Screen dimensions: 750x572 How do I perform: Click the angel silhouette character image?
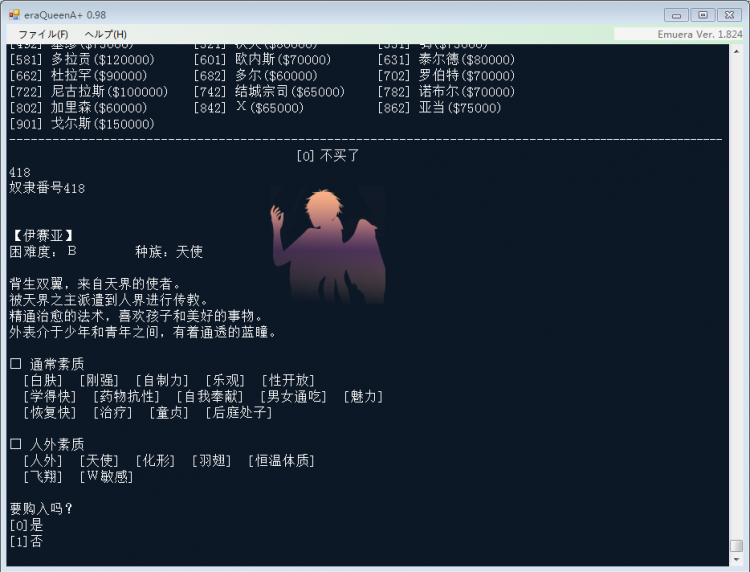click(x=328, y=246)
